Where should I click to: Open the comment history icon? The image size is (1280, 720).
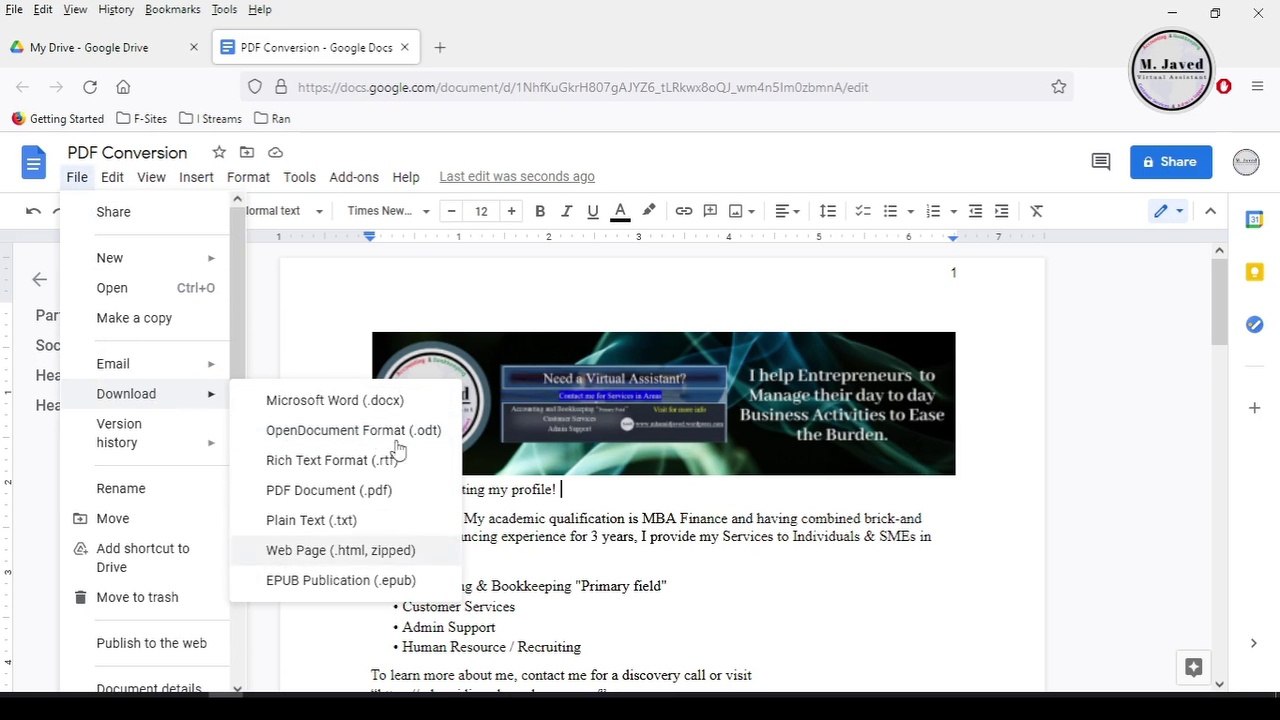[x=1101, y=162]
